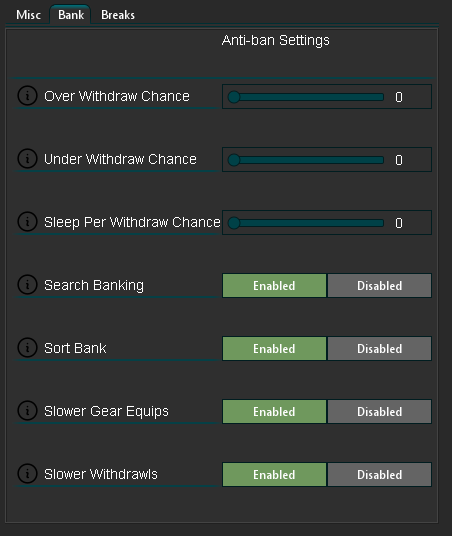Enable Sort Bank setting
Image resolution: width=452 pixels, height=536 pixels.
274,348
